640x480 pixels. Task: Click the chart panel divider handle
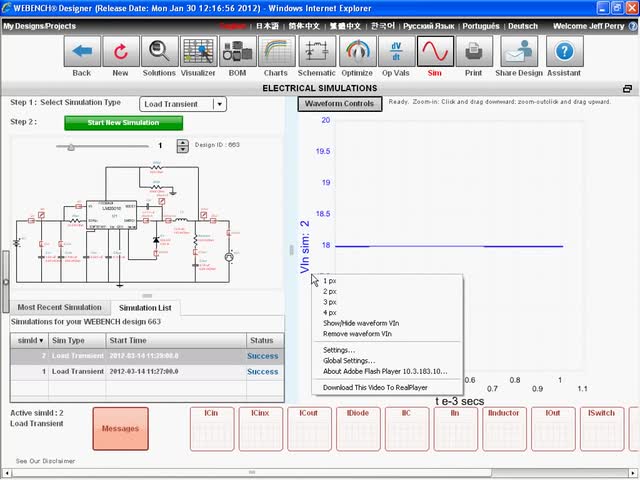tap(291, 250)
